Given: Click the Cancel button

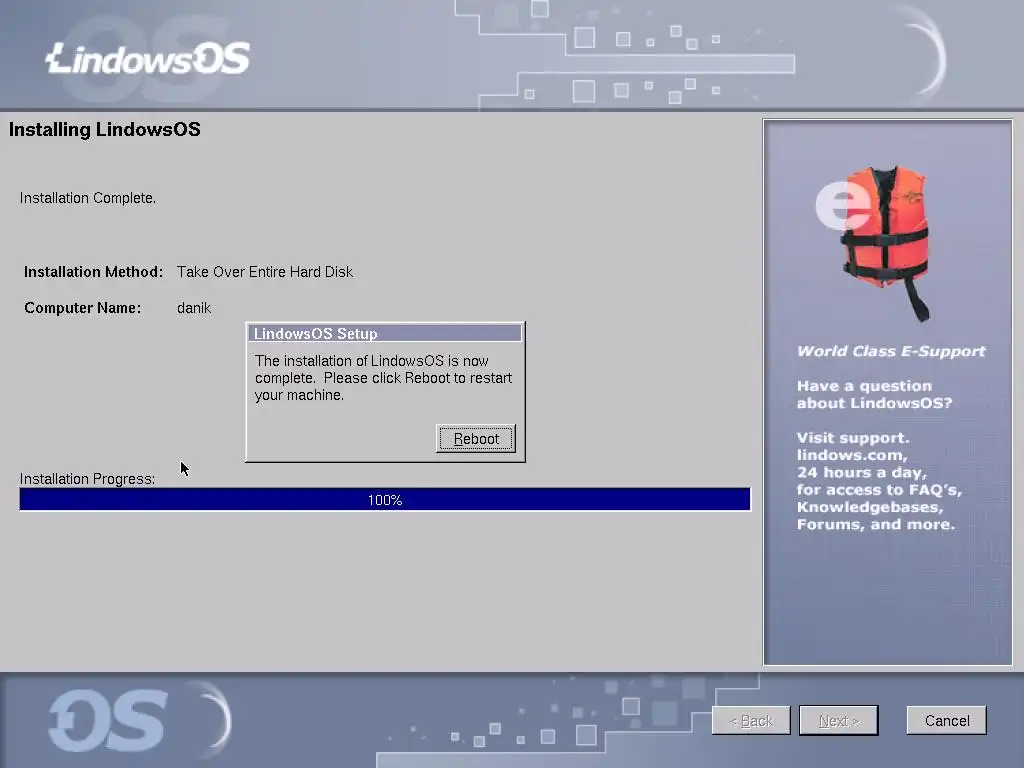Looking at the screenshot, I should (x=946, y=720).
